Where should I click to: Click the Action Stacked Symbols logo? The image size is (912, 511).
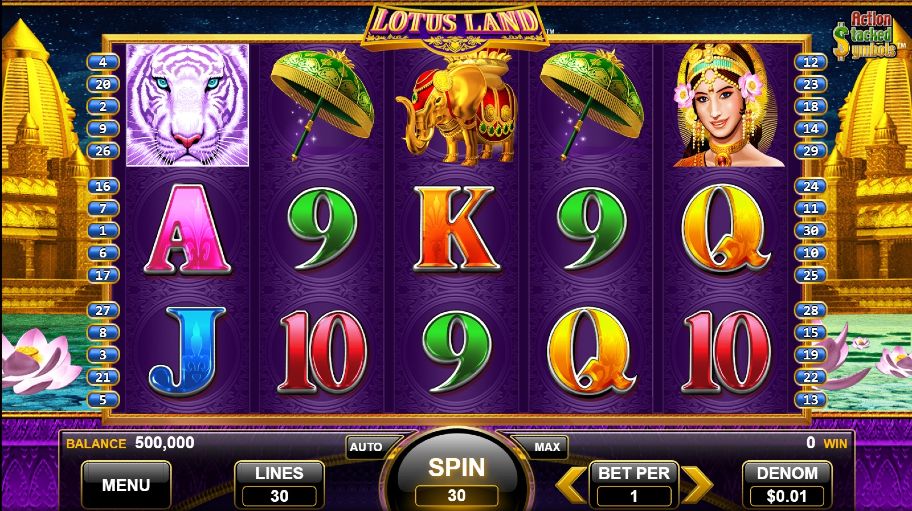(x=869, y=36)
